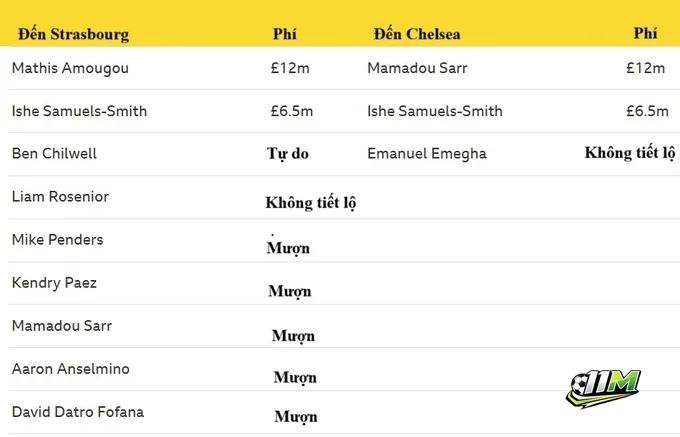The width and height of the screenshot is (680, 437).
Task: Click on Liam Rosenior
Action: pyautogui.click(x=60, y=197)
